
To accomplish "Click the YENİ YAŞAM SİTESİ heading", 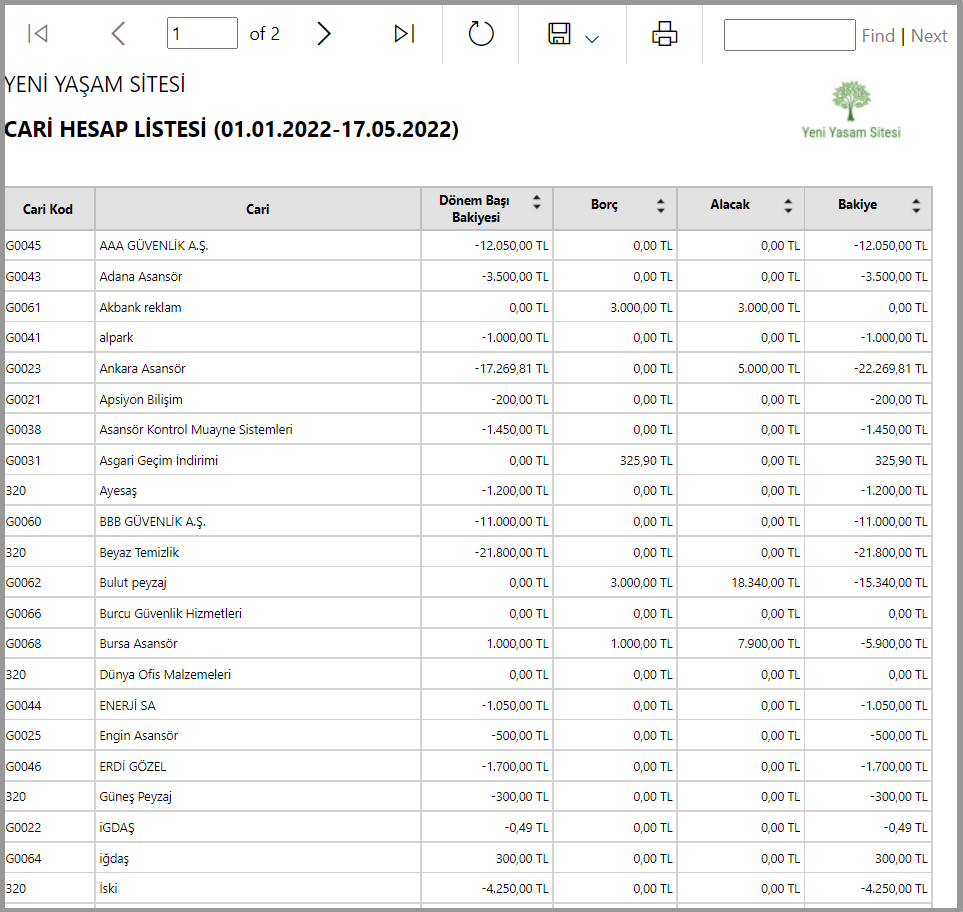I will click(x=95, y=84).
